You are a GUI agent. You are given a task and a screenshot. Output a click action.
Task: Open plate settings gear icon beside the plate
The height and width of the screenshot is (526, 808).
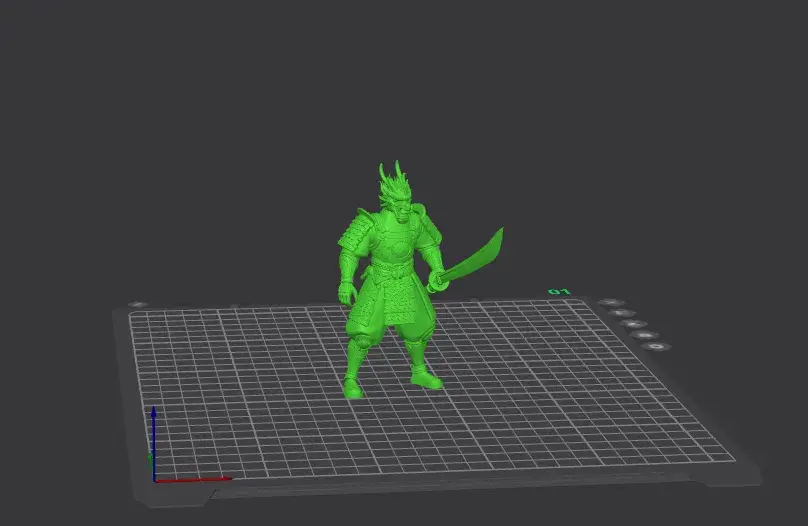[656, 347]
